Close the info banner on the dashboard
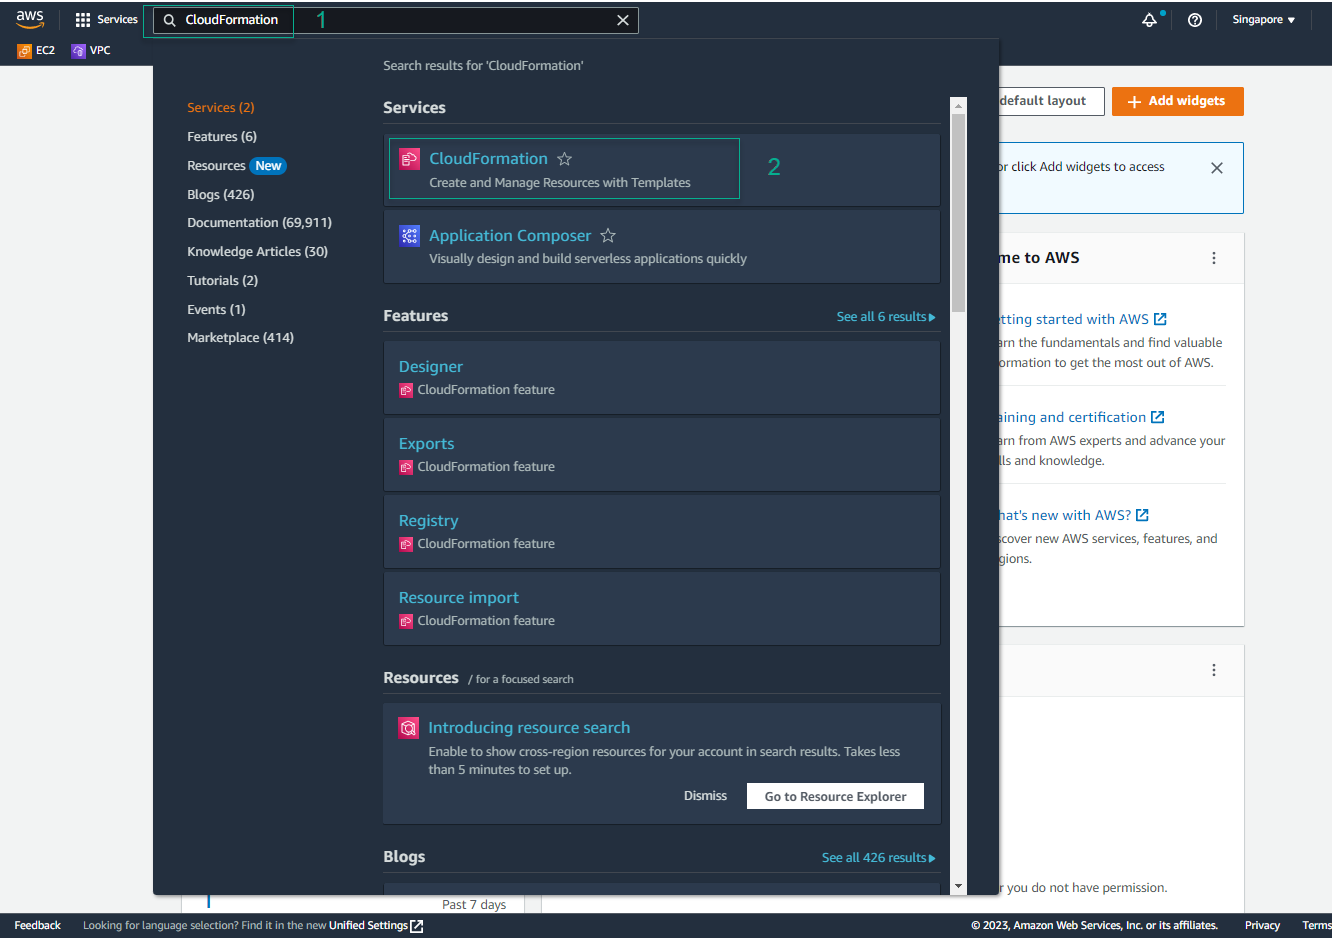1332x938 pixels. click(1217, 168)
